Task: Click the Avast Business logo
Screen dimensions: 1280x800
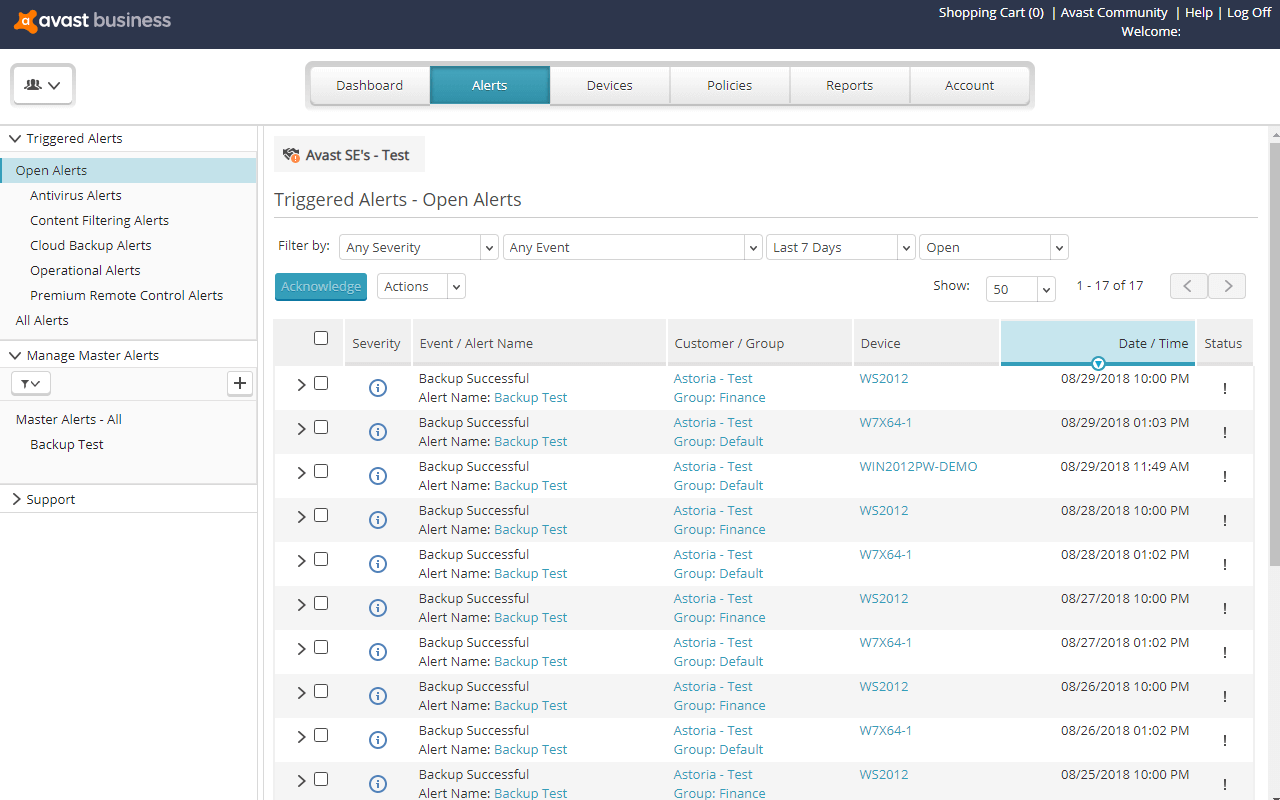Action: [91, 20]
